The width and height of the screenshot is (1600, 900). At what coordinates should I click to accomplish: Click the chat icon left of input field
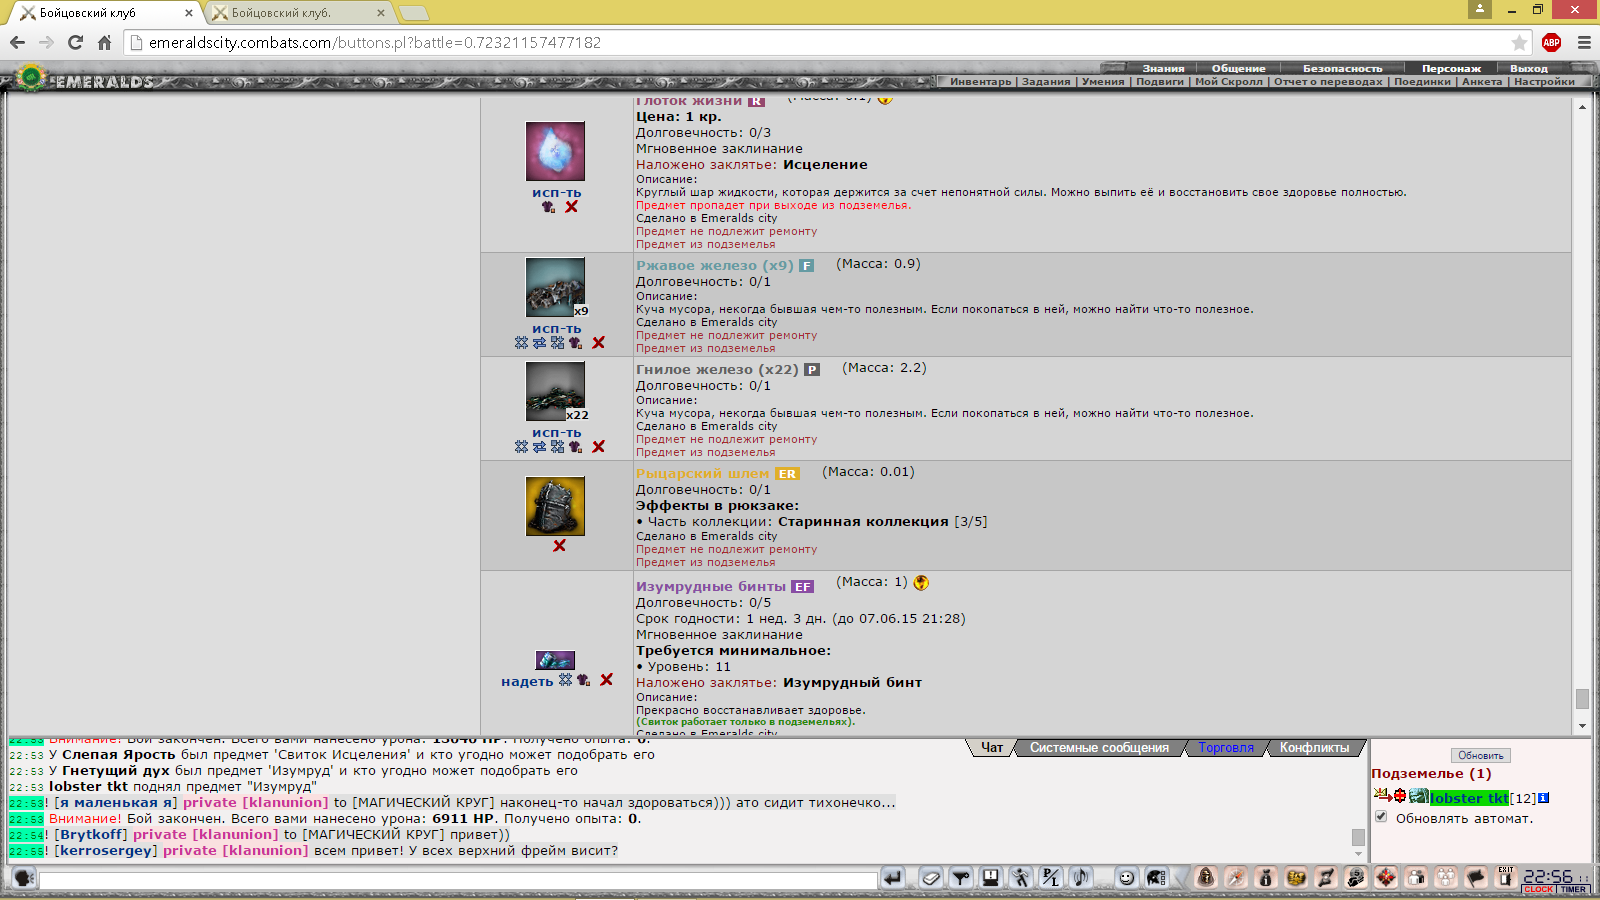[x=23, y=878]
